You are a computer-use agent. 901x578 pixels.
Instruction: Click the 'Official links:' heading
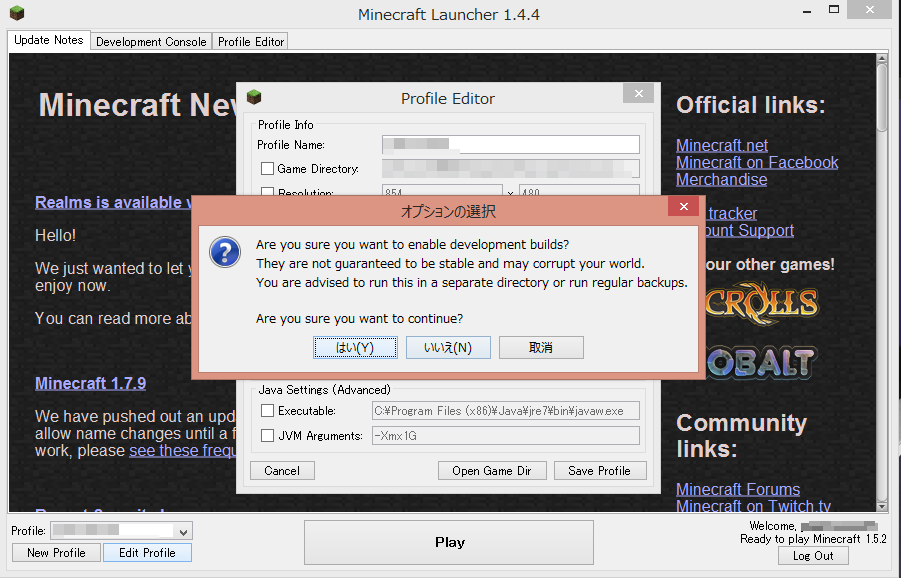pyautogui.click(x=750, y=105)
